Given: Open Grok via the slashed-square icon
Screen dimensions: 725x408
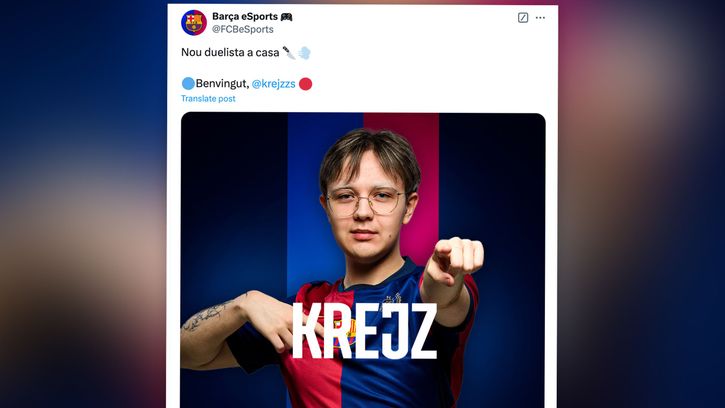Looking at the screenshot, I should coord(523,18).
